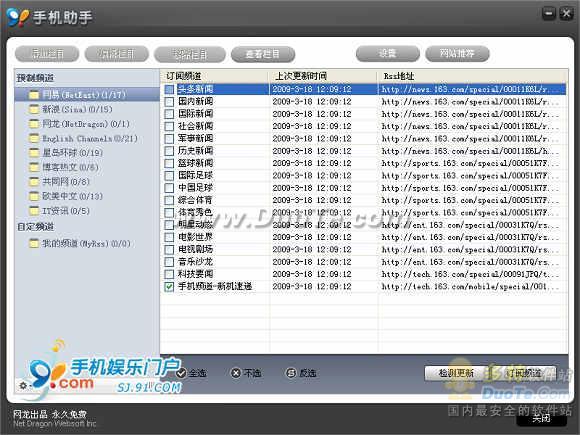Click the 反选 invert selection icon
Viewport: 580px width, 435px height.
click(291, 373)
